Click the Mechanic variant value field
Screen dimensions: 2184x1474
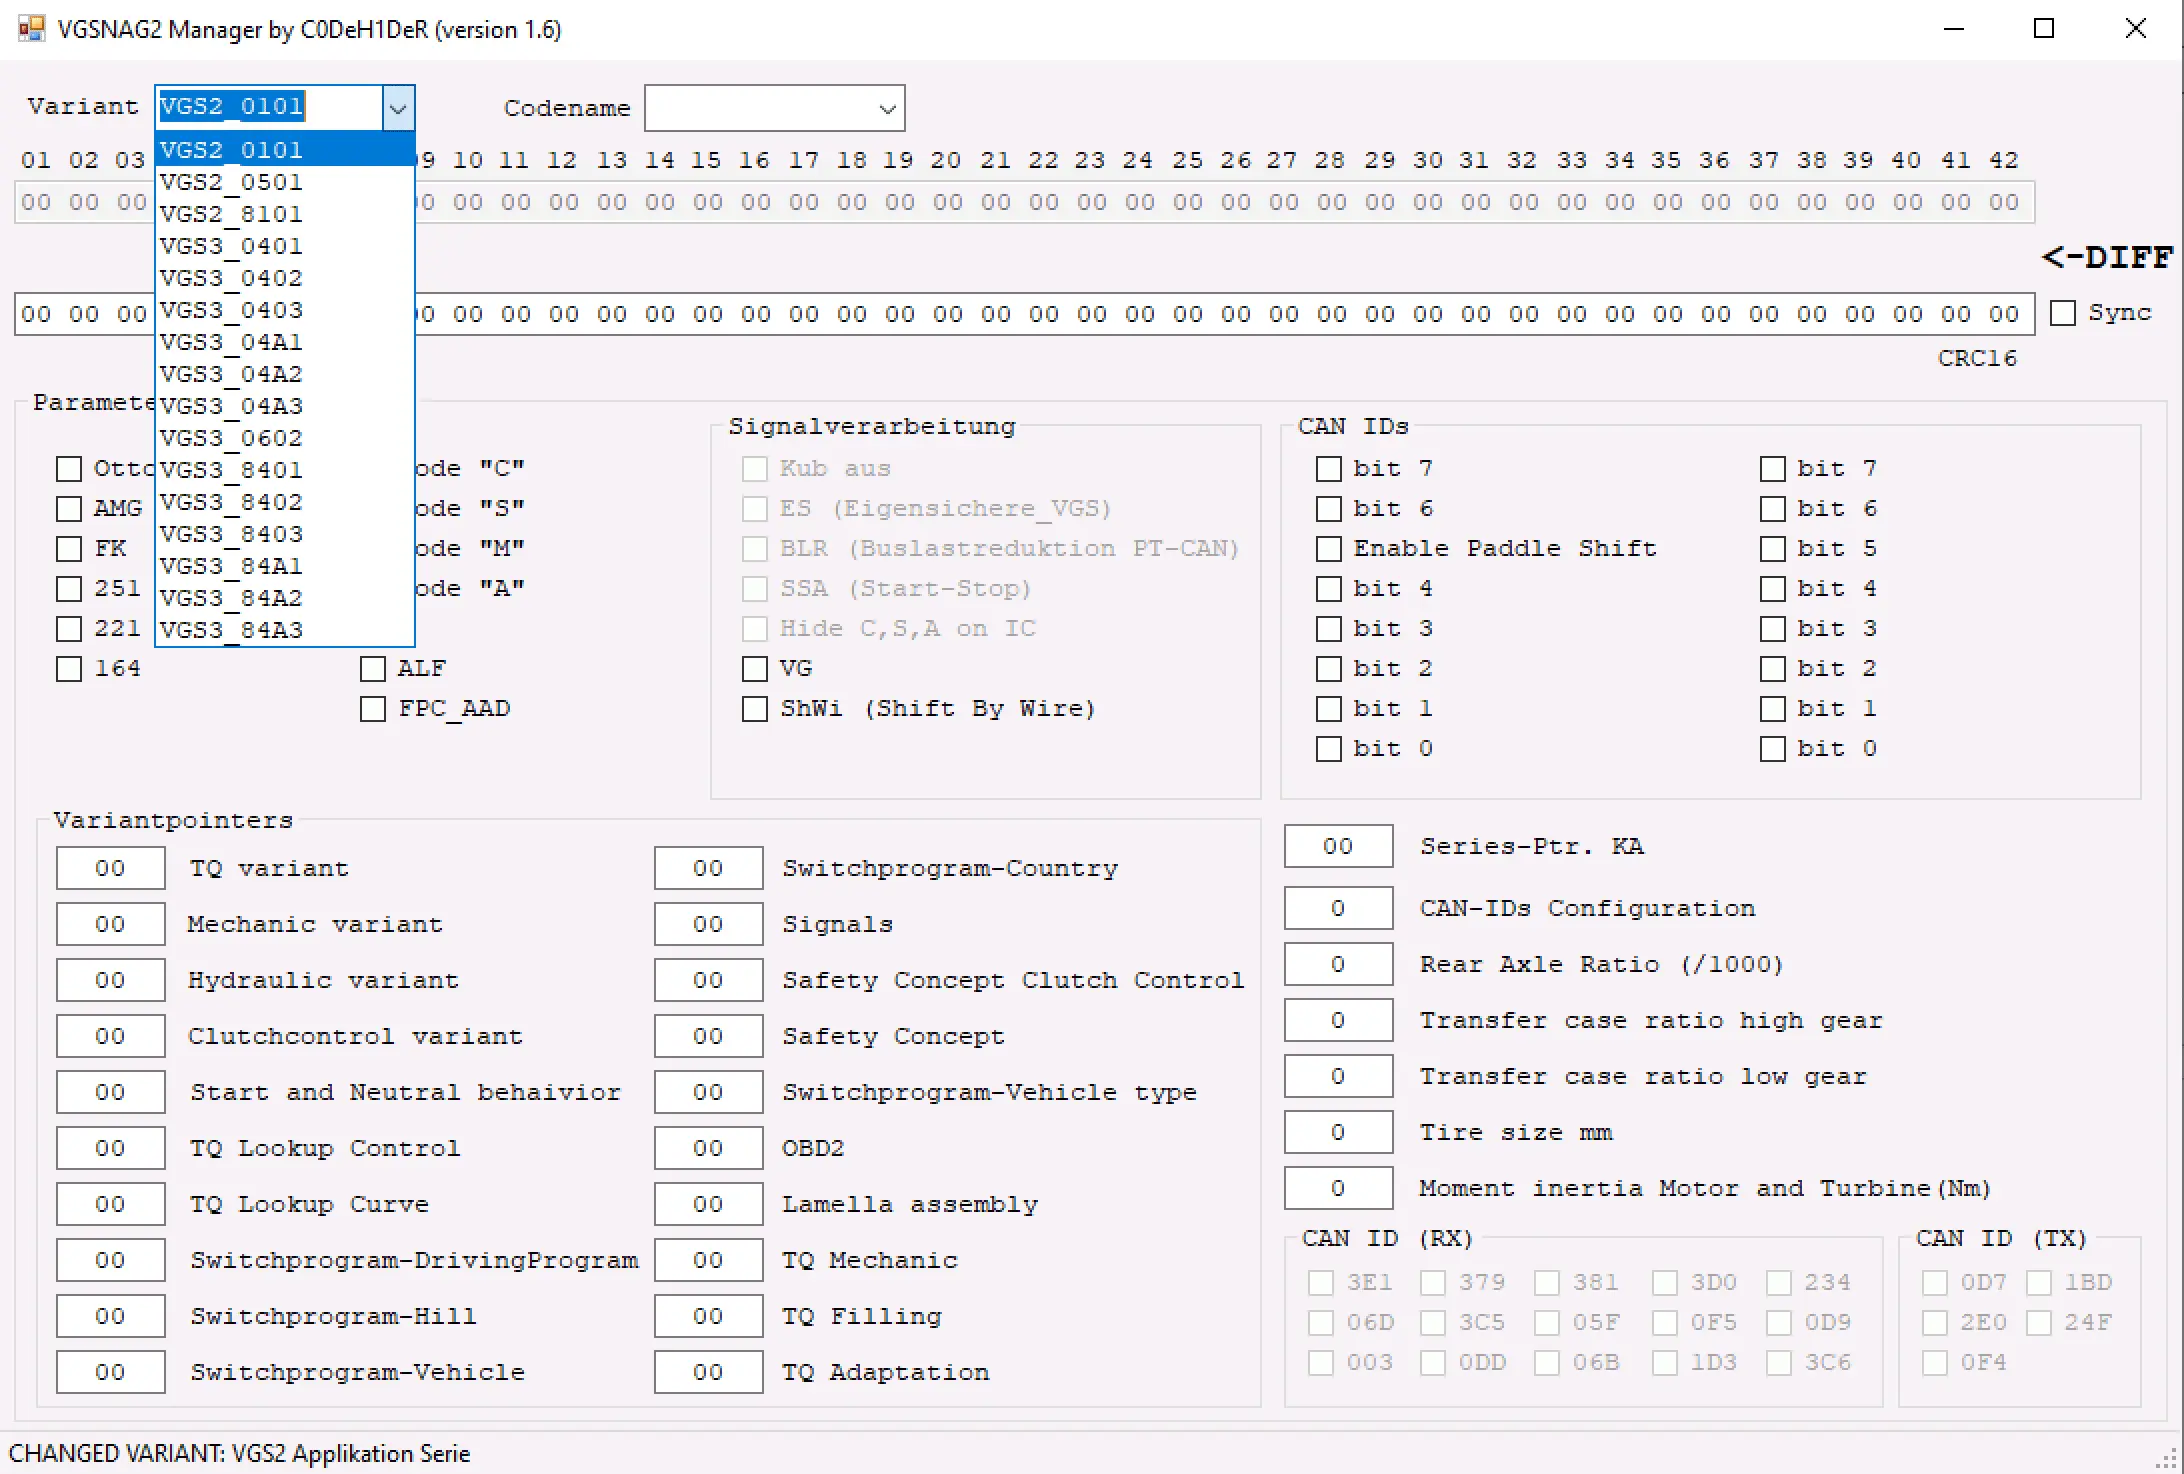coord(110,924)
